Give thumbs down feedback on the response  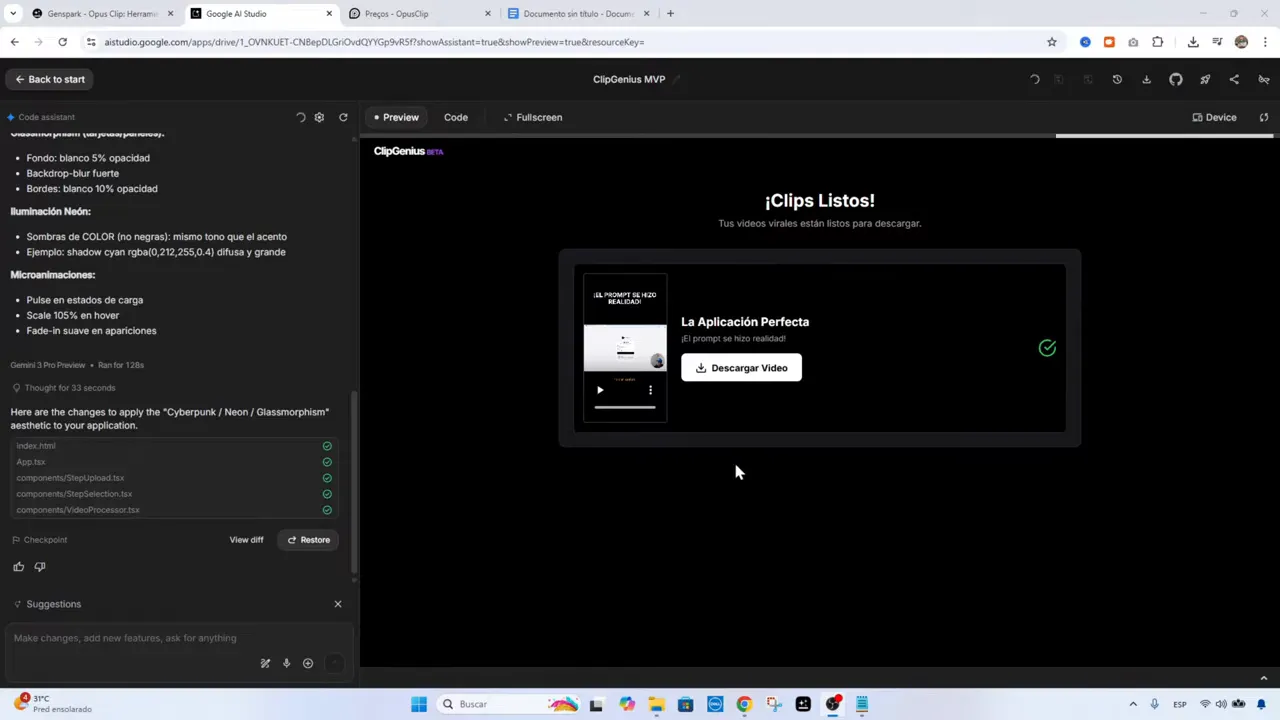pyautogui.click(x=40, y=566)
